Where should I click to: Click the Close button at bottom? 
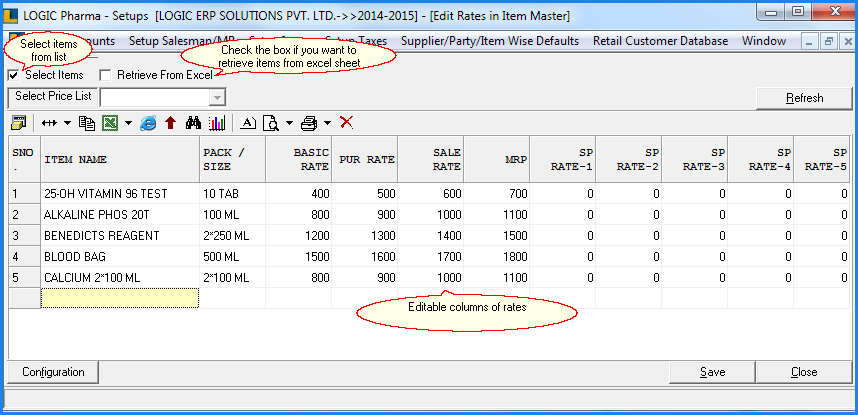pyautogui.click(x=804, y=372)
